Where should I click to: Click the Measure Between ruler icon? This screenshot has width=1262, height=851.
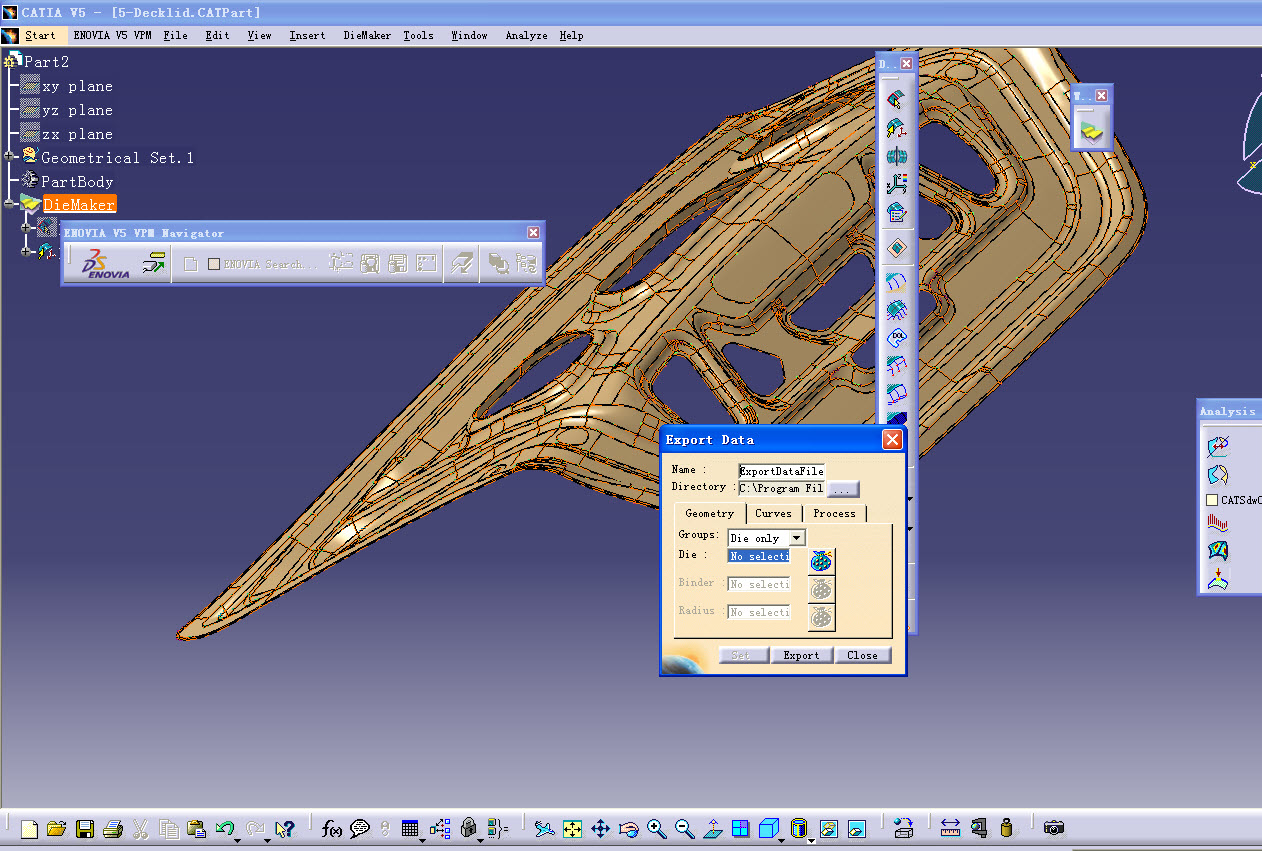coord(950,828)
